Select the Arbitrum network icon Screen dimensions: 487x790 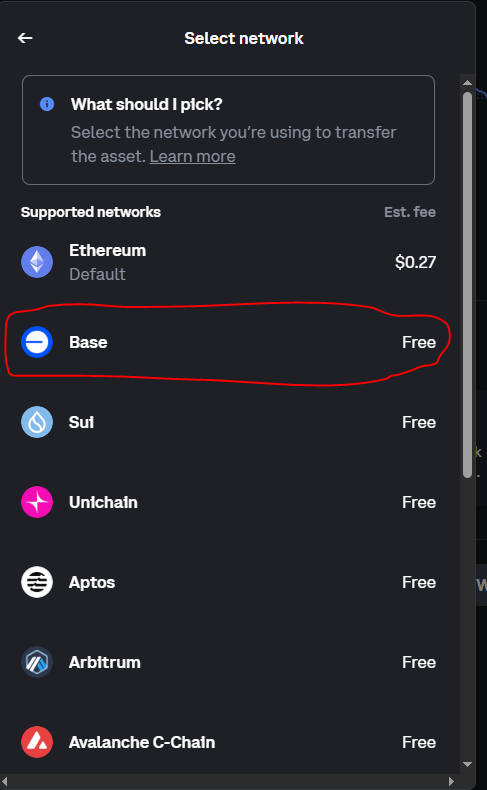[37, 662]
